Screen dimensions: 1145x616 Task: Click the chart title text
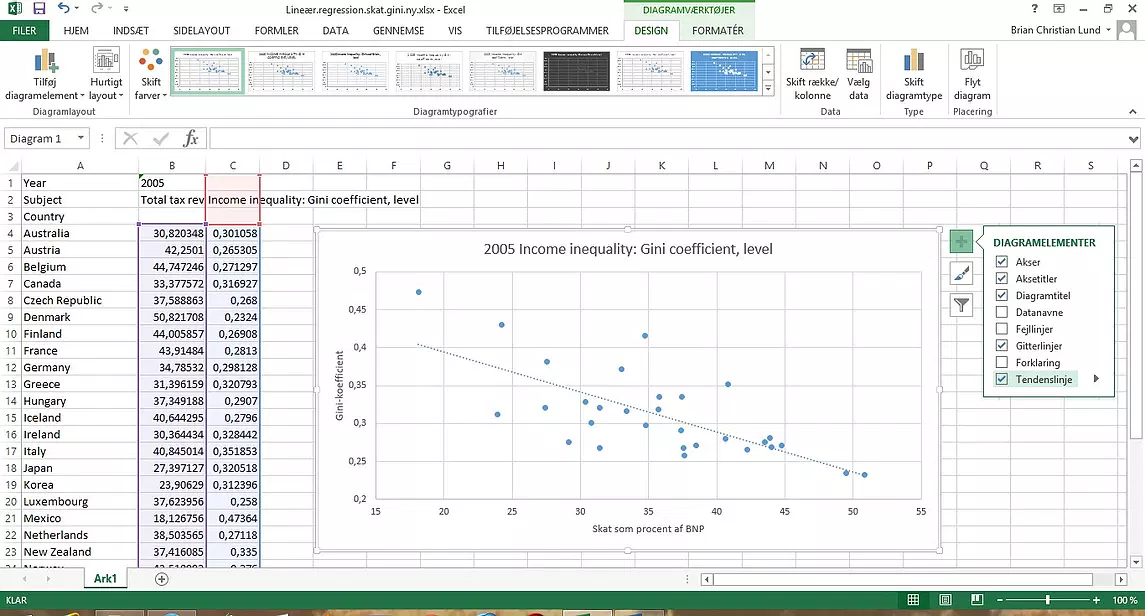point(628,249)
